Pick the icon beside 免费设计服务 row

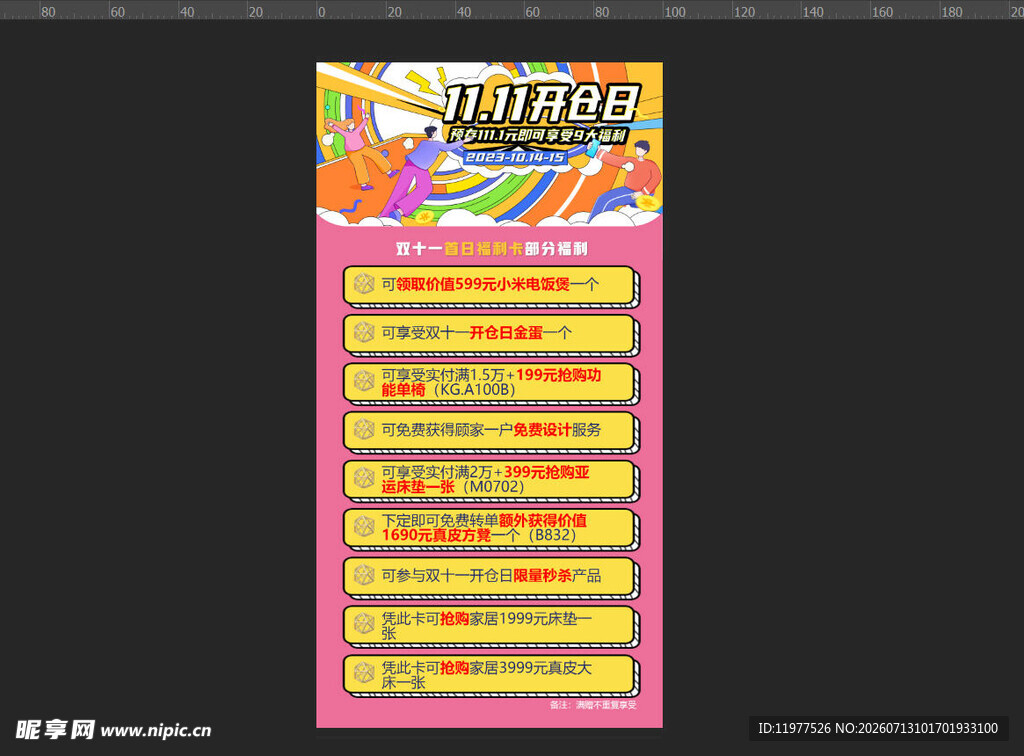pos(364,430)
